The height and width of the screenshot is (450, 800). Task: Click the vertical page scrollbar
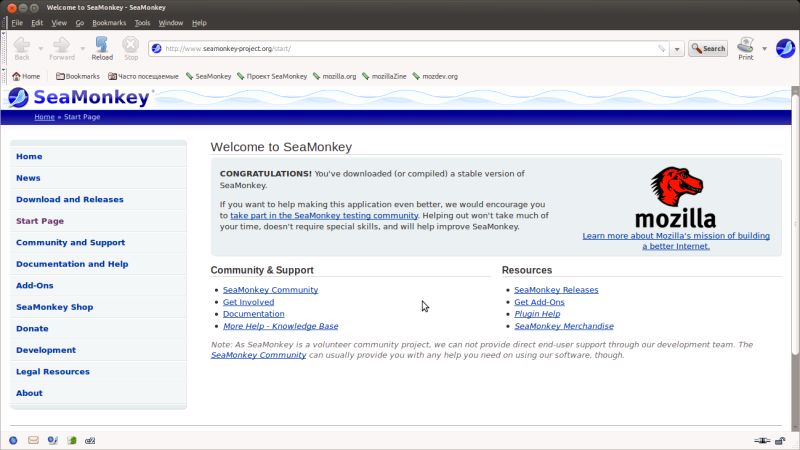click(795, 224)
